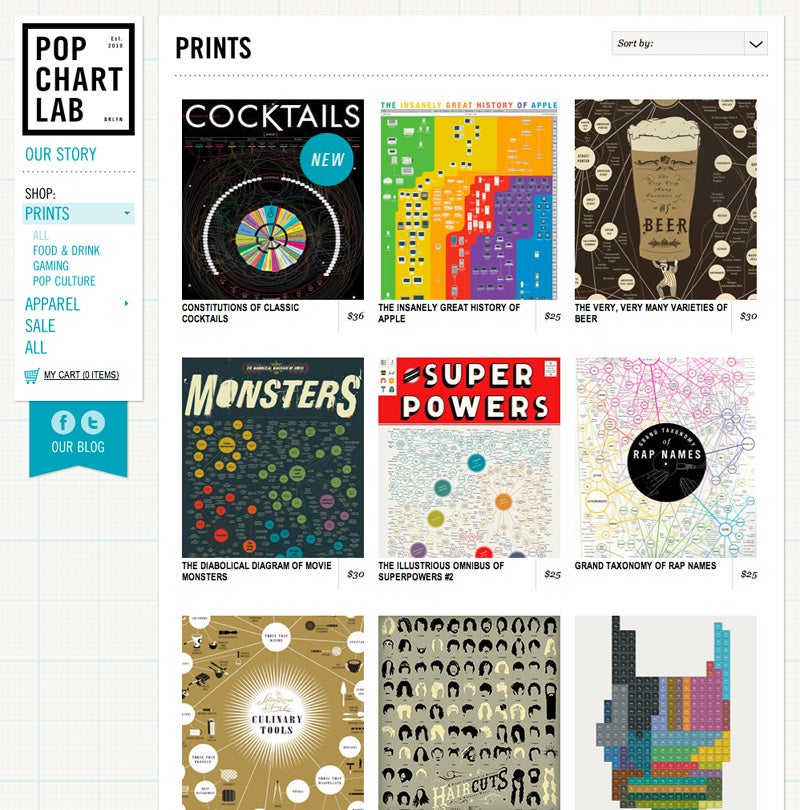The height and width of the screenshot is (810, 800).
Task: Click the Illustrious Omnibus of Superpowers #2 title
Action: 441,571
